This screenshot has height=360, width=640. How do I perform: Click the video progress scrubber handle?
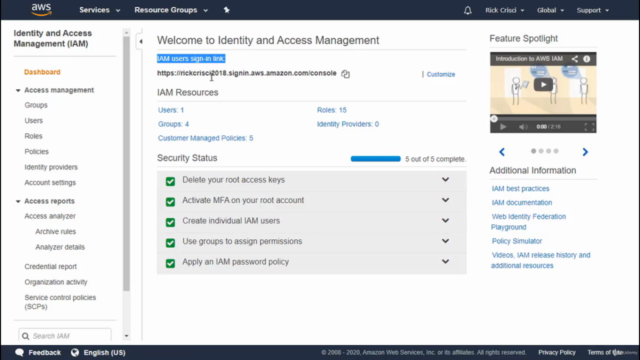[x=494, y=118]
